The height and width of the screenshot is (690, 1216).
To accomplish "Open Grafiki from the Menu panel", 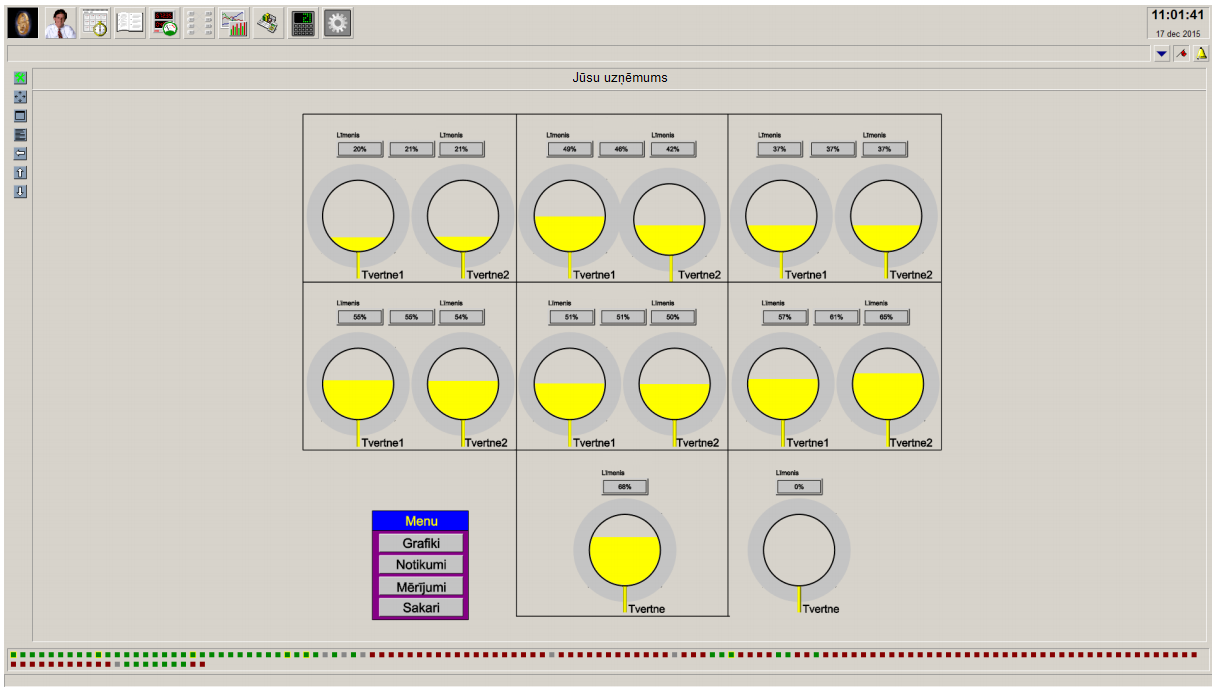I will (421, 543).
